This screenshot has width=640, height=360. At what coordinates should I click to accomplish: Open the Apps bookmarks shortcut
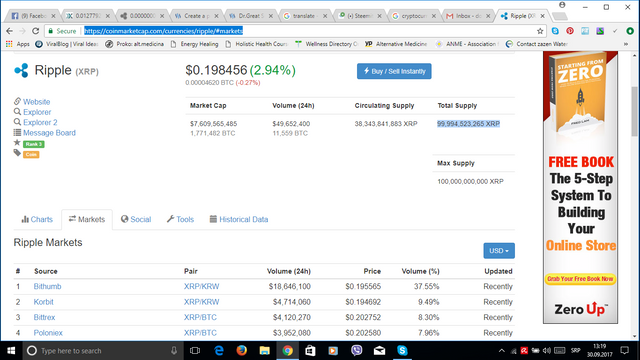tap(18, 44)
